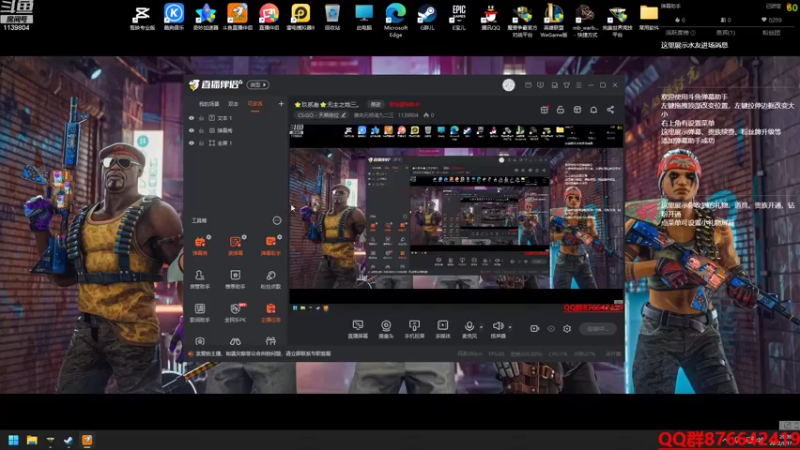Screen dimensions: 800x450
Task: Click the start streaming pill button
Action: (x=597, y=329)
